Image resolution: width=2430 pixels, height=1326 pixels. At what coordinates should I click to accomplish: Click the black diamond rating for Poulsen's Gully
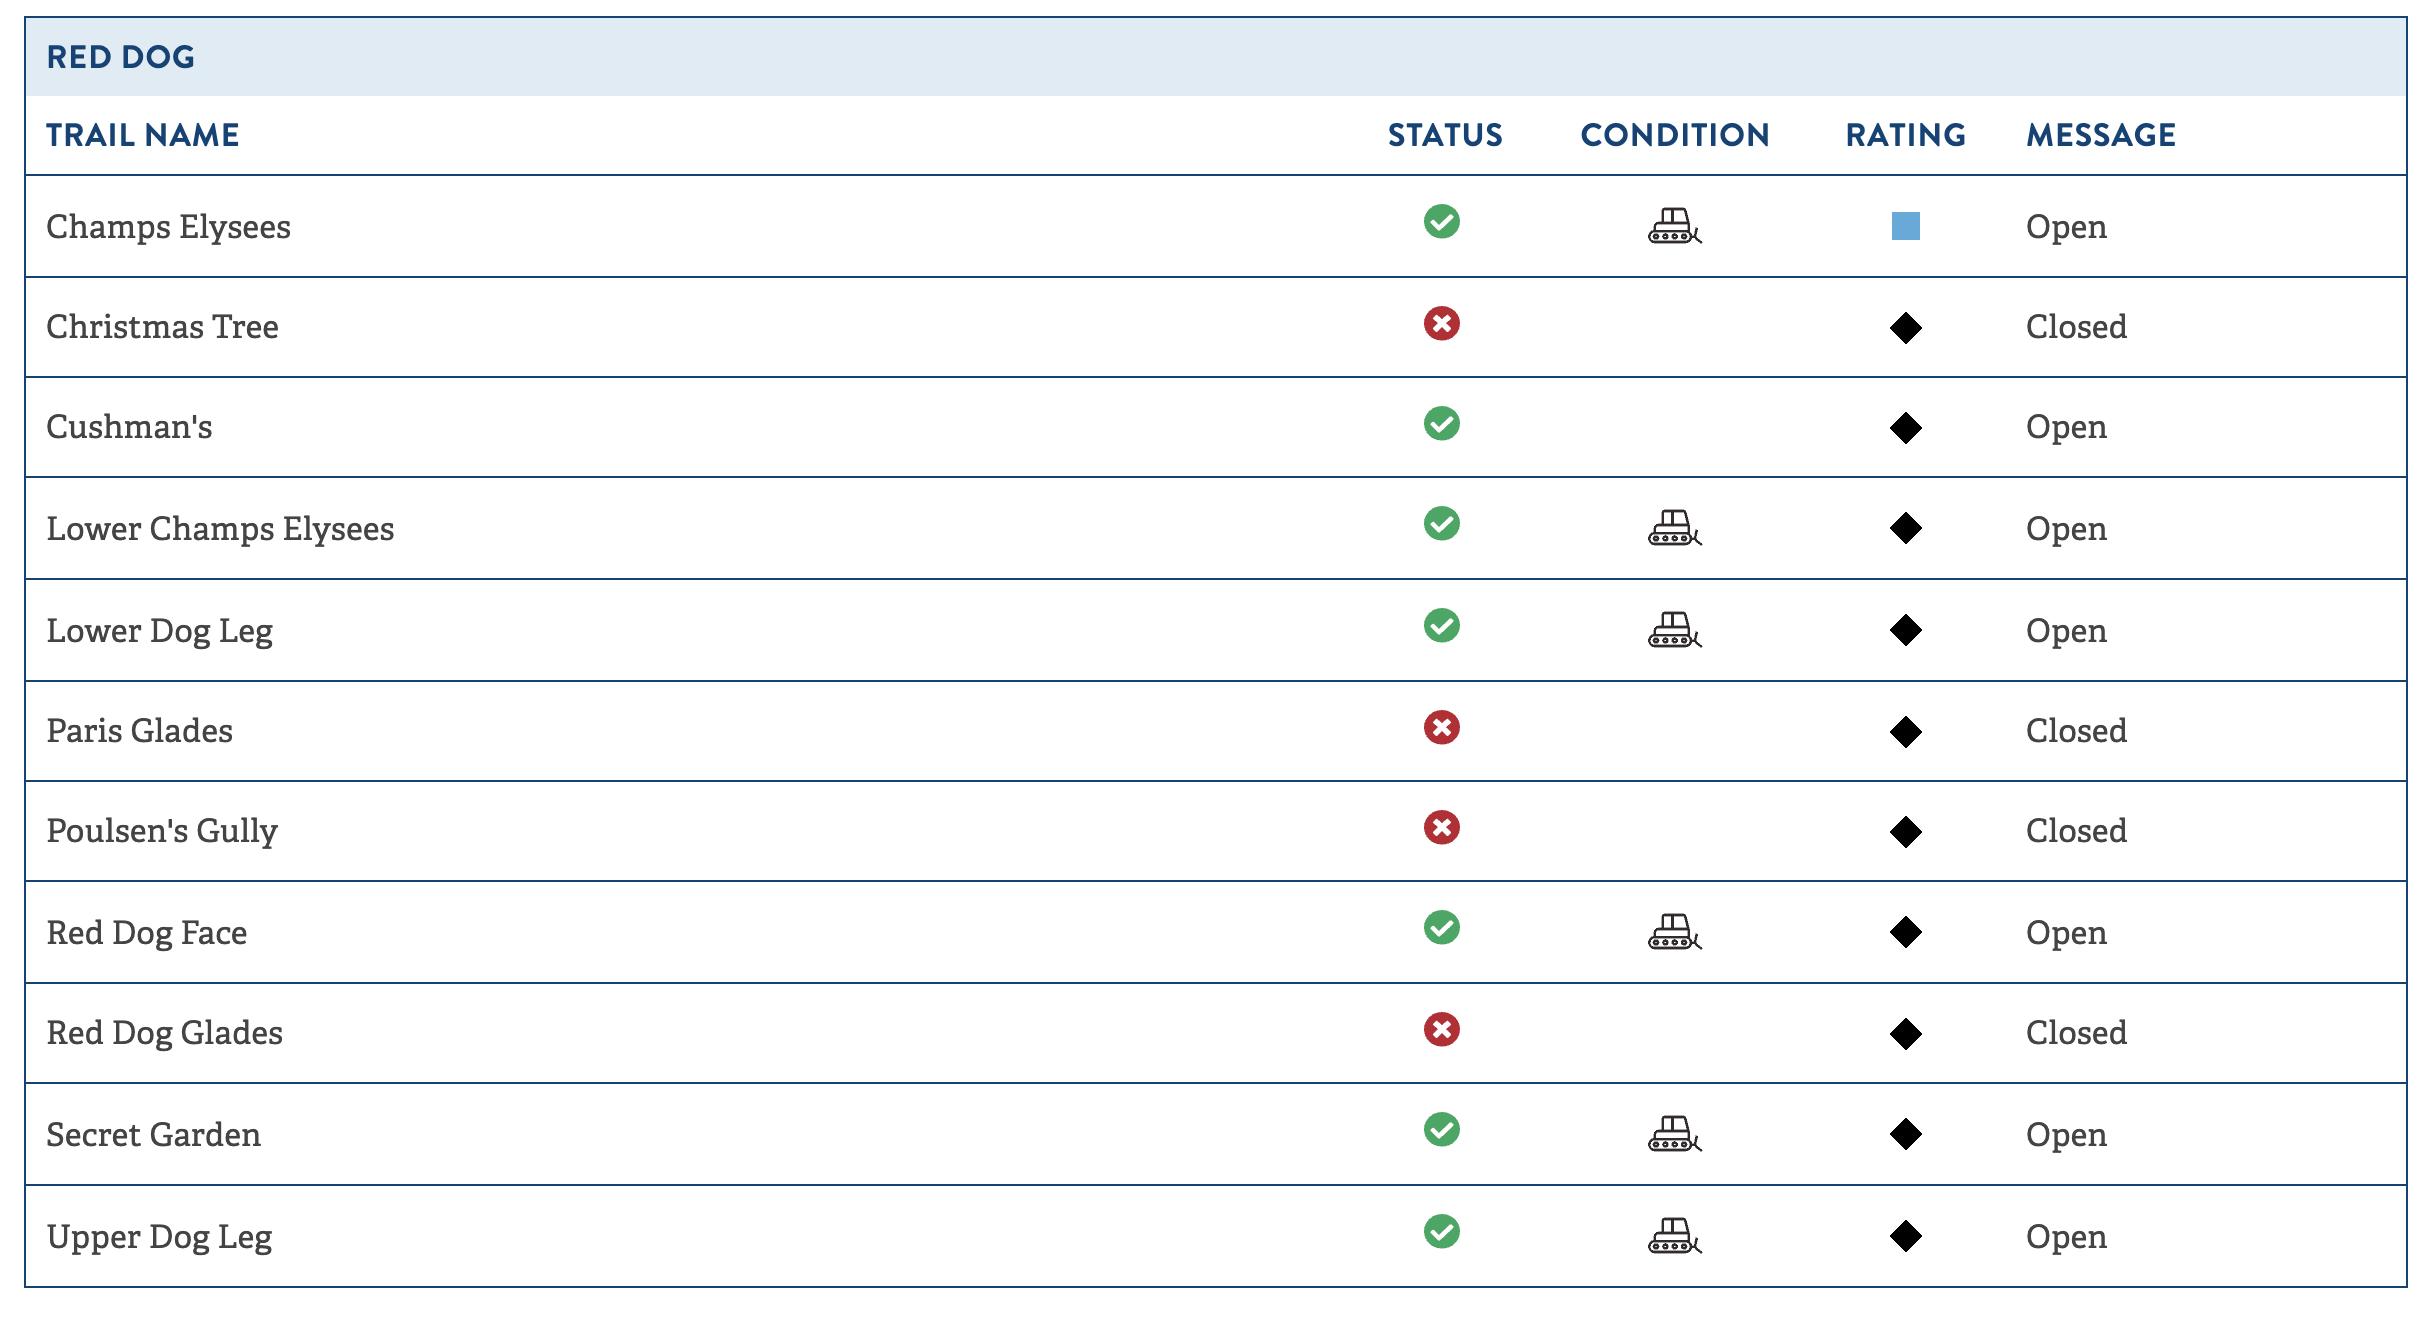1905,831
